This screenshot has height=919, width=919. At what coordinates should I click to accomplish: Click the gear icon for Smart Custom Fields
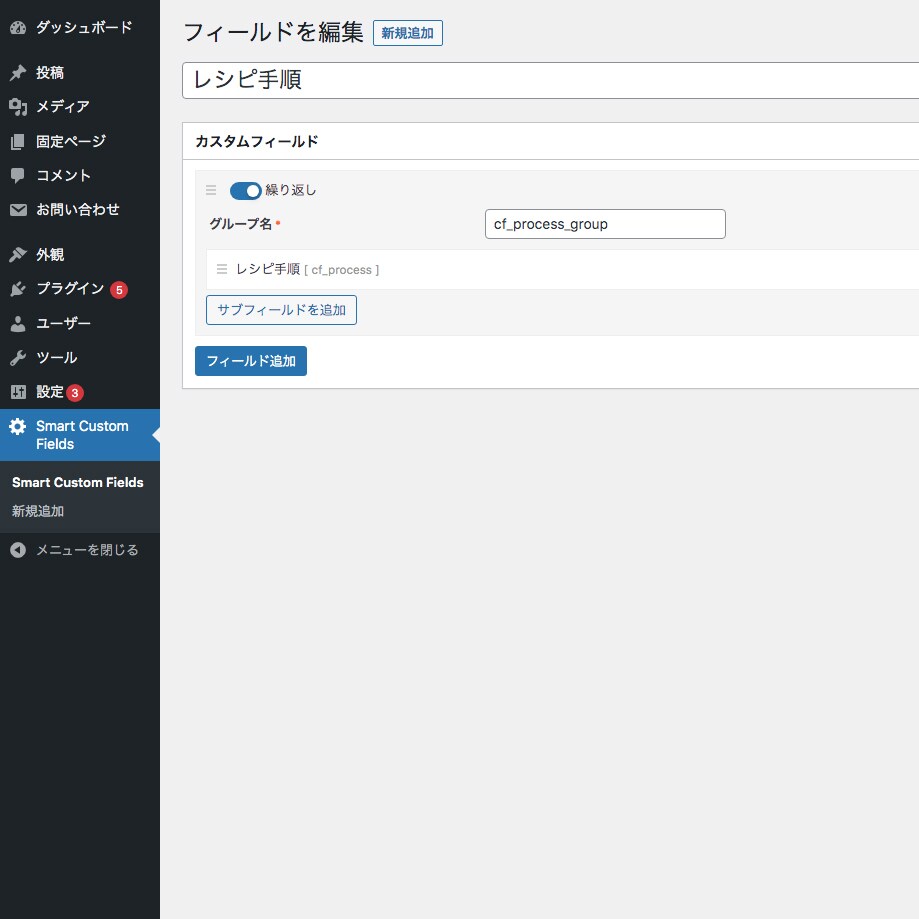tap(18, 427)
